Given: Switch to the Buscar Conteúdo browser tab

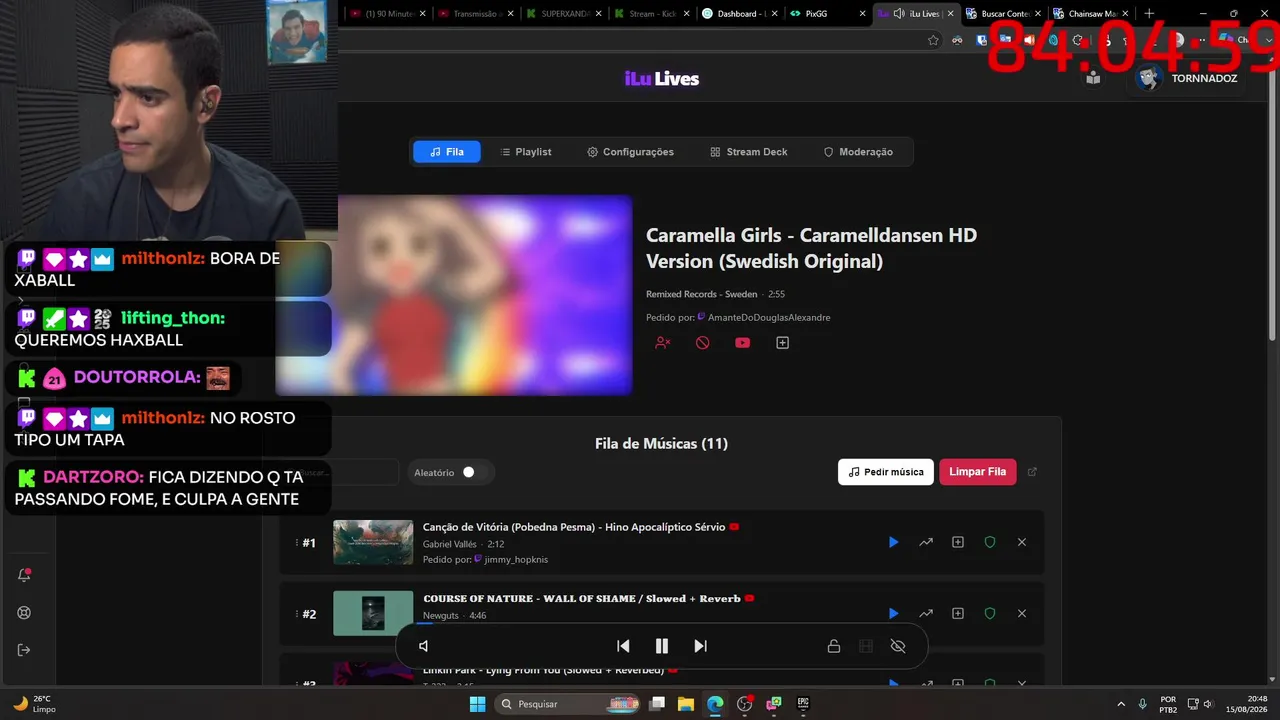Looking at the screenshot, I should click(x=1003, y=14).
